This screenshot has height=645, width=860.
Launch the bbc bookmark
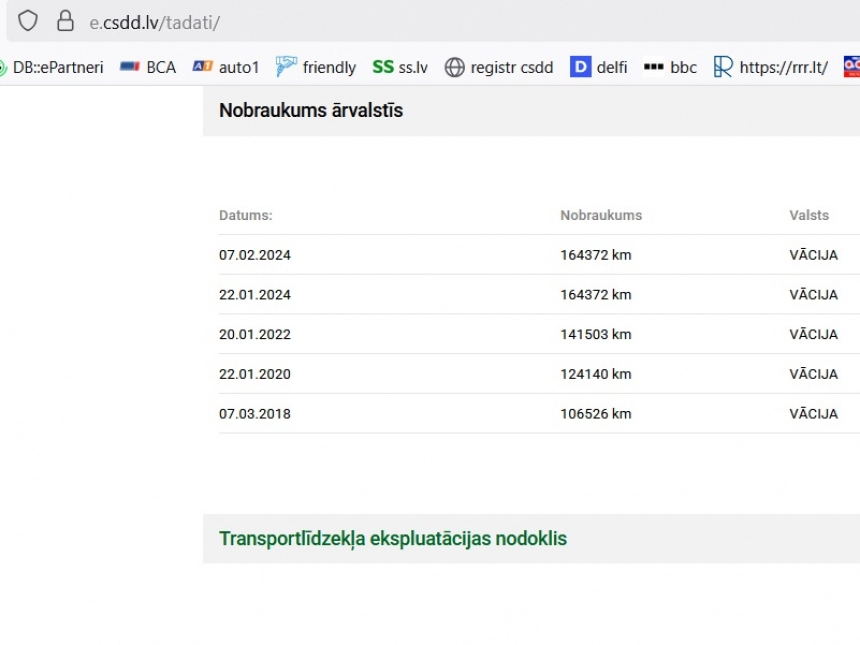coord(670,67)
